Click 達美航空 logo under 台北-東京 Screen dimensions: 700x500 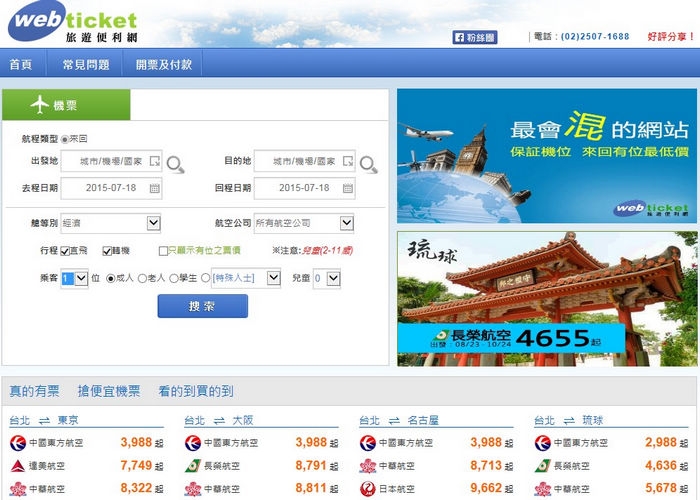pos(18,466)
